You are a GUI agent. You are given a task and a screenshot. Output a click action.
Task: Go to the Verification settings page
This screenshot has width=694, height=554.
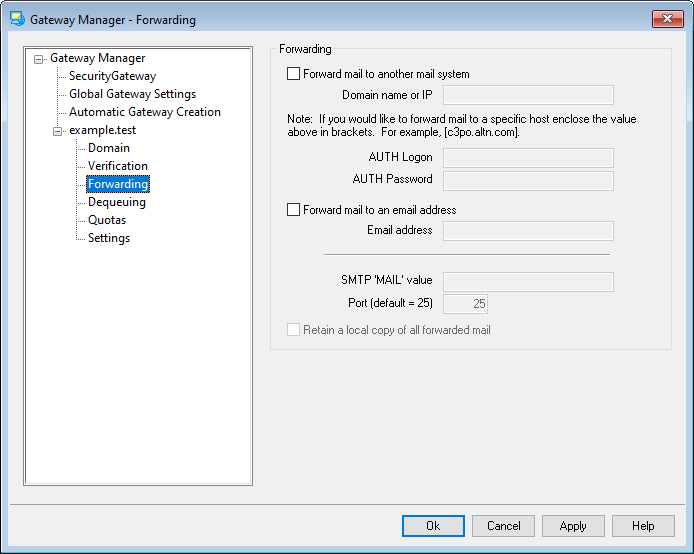click(x=117, y=166)
